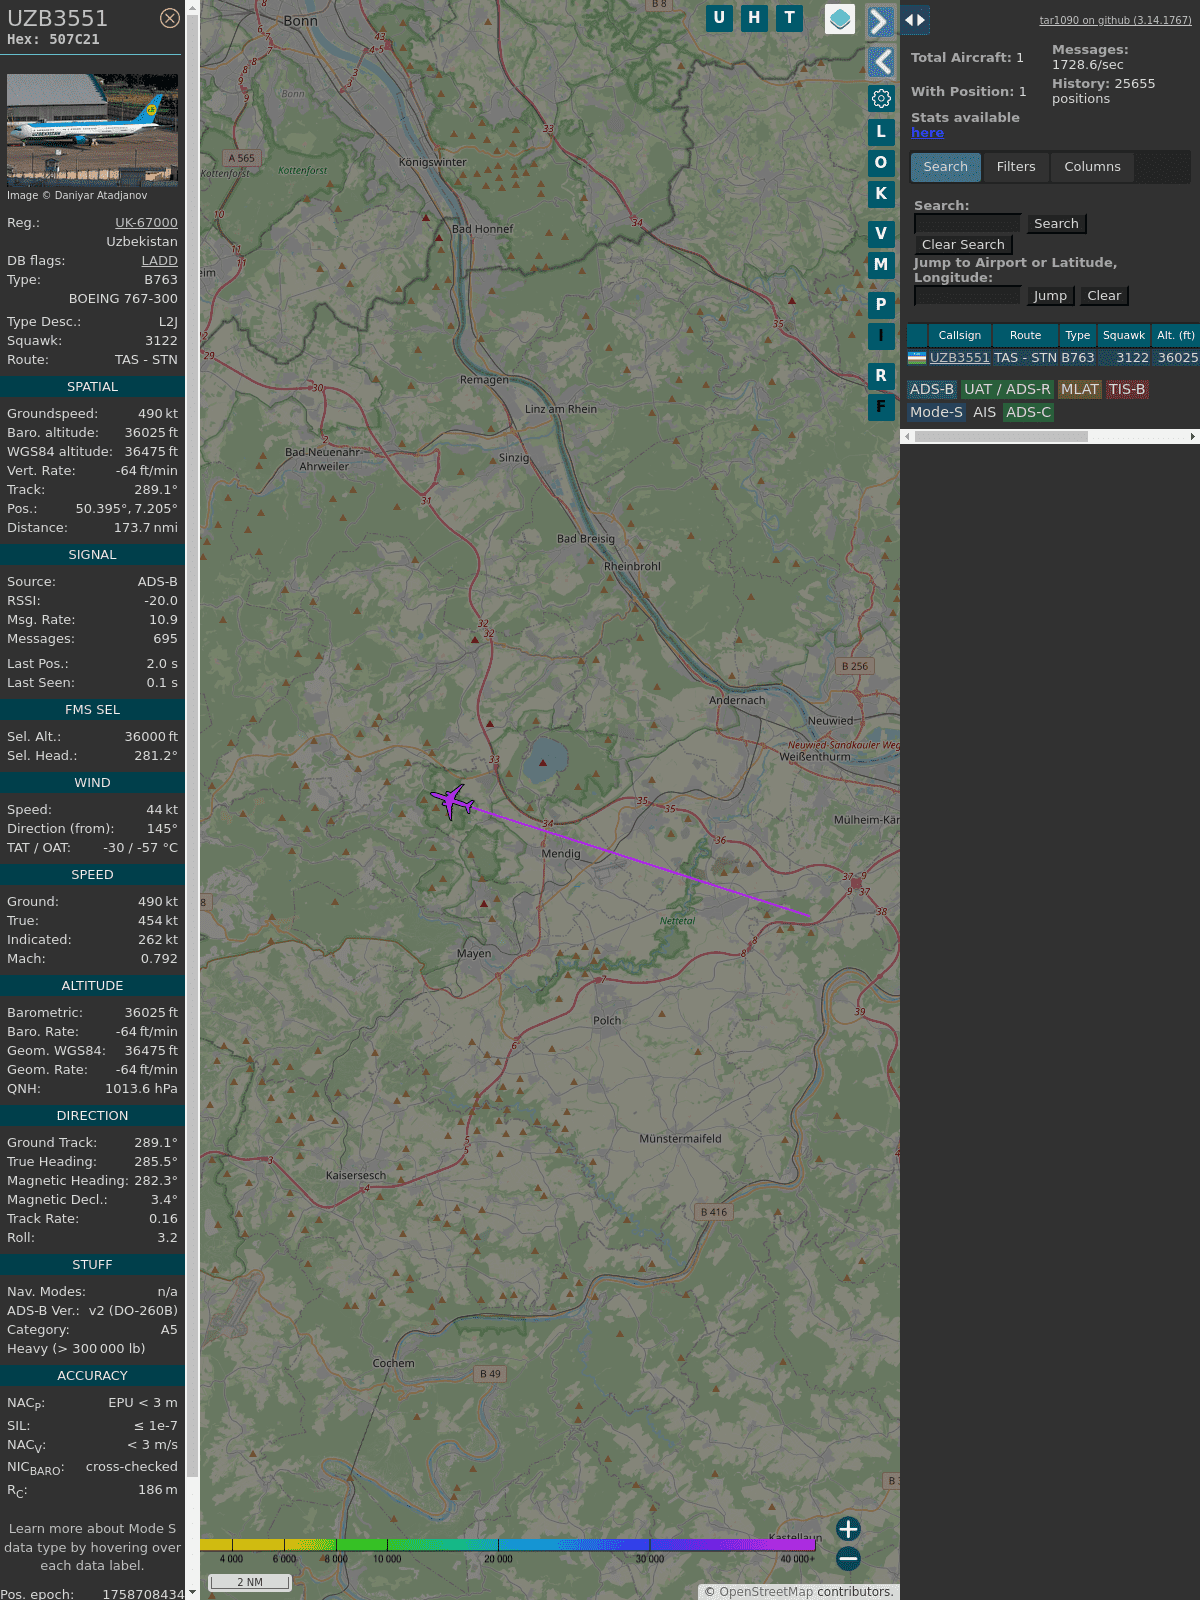The width and height of the screenshot is (1200, 1600).
Task: Open the Stats available here link
Action: point(927,133)
